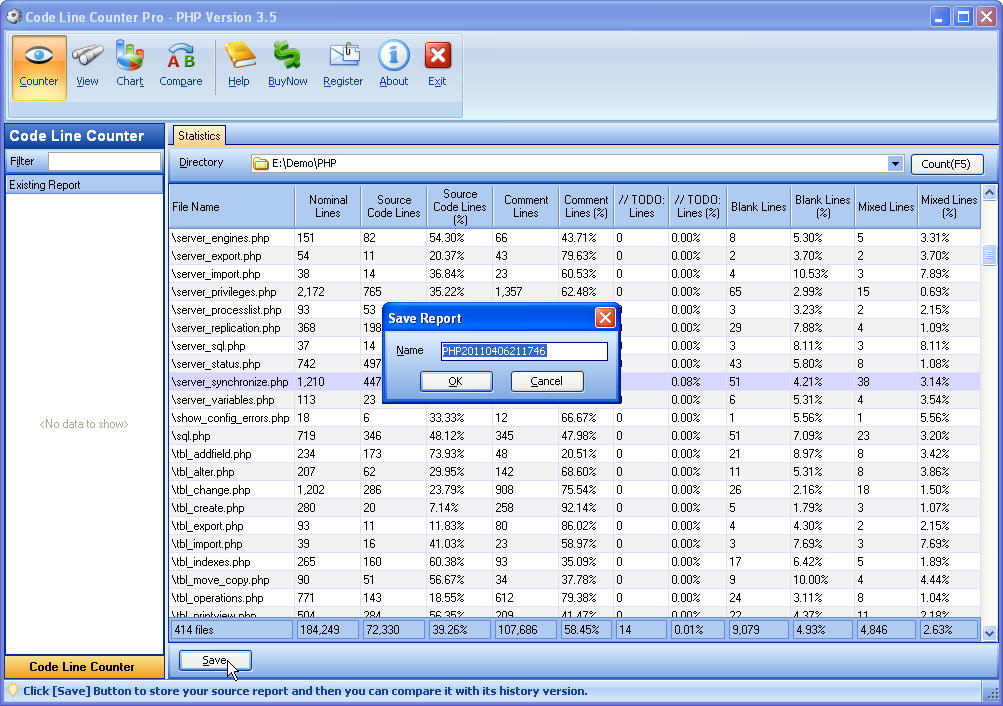
Task: Select the \tbl_alter.php row
Action: tap(574, 472)
